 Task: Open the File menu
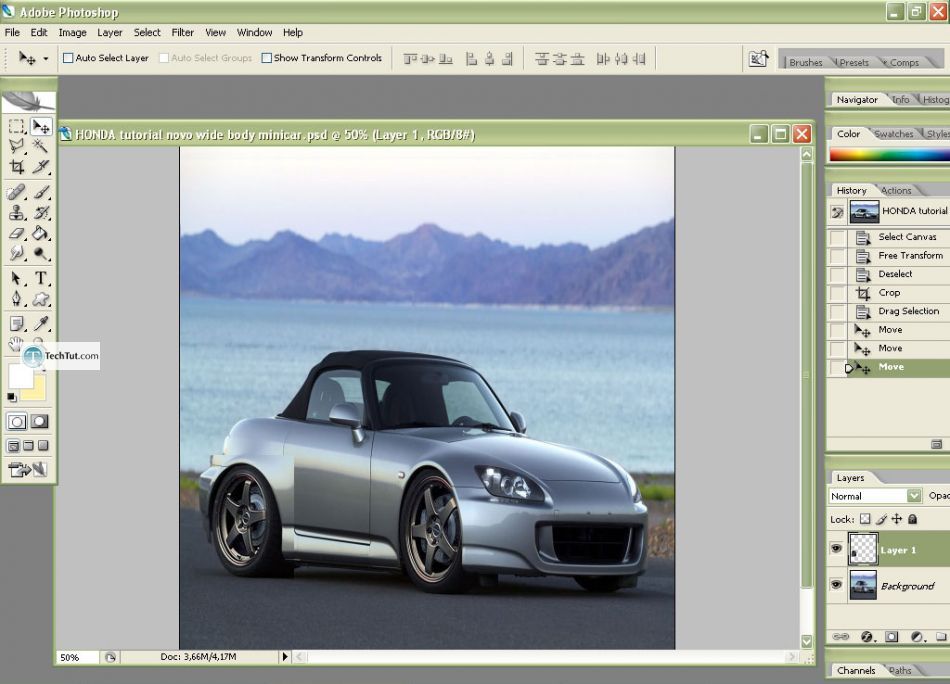pyautogui.click(x=12, y=33)
